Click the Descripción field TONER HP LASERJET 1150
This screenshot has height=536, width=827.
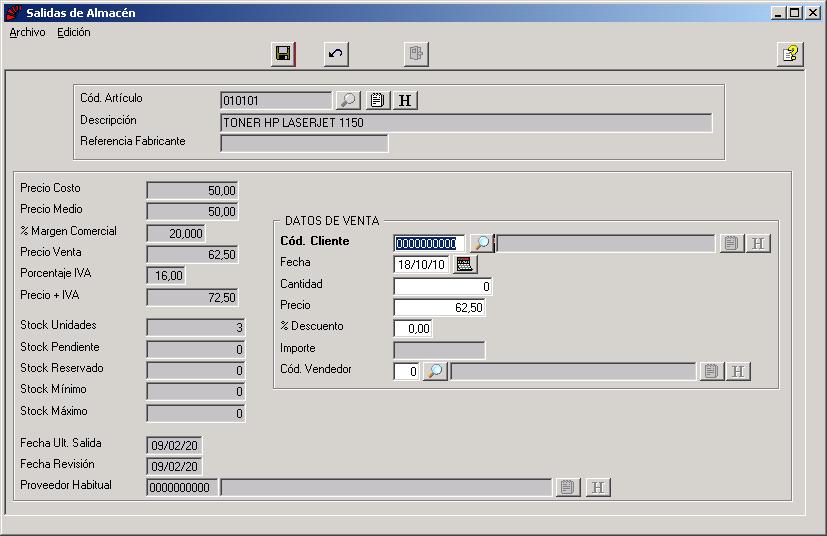466,123
